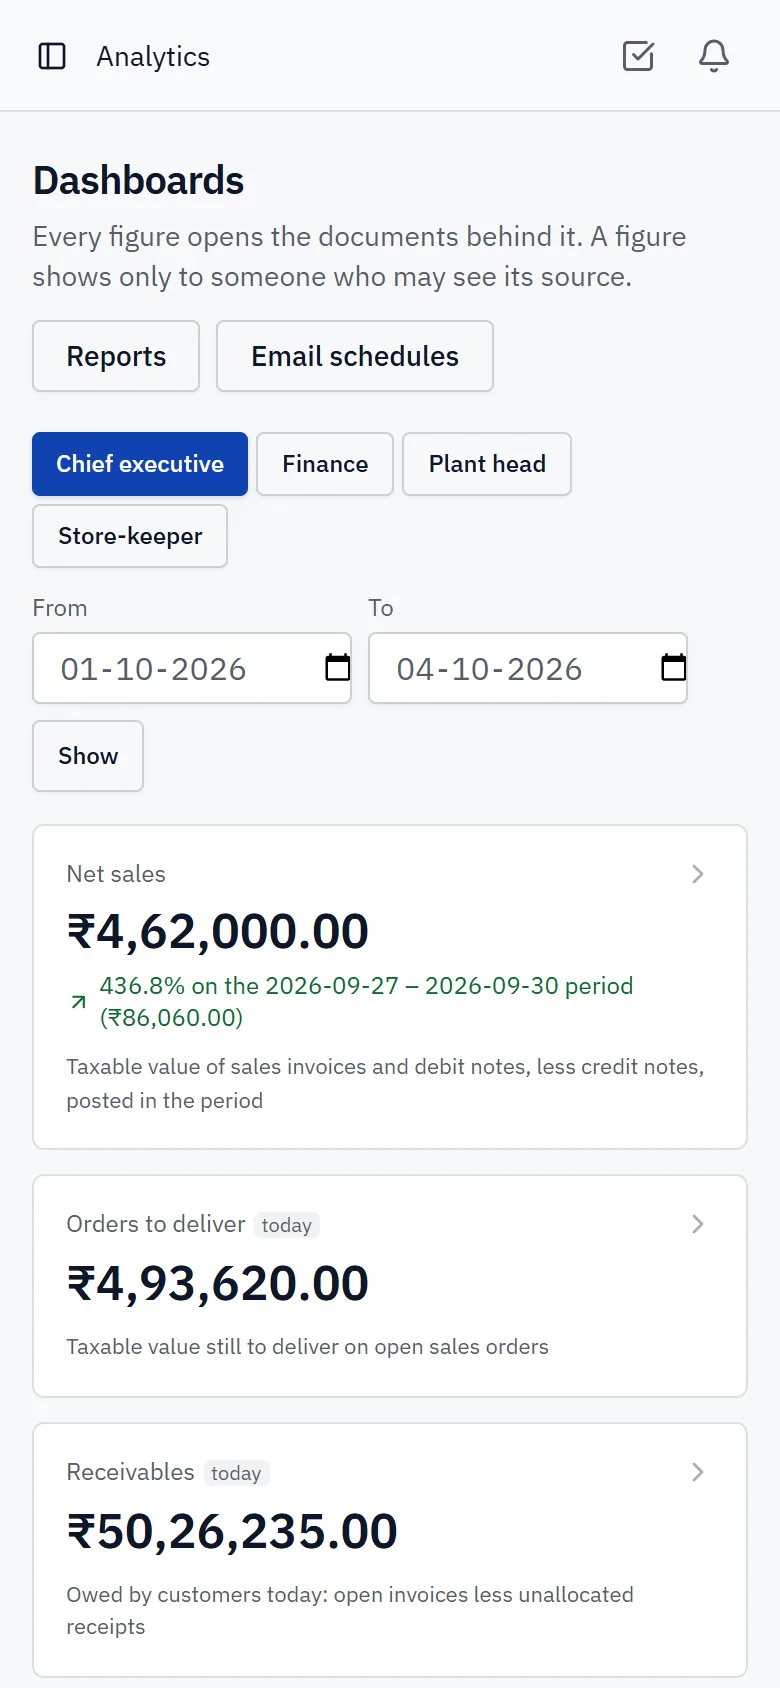
Task: Switch to the Finance dashboard tab
Action: 325,464
